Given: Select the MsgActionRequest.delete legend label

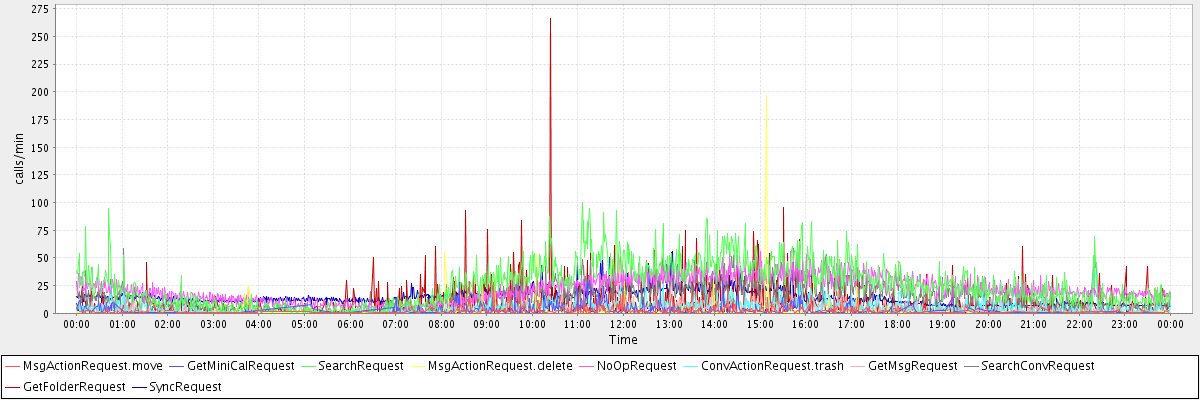Looking at the screenshot, I should click(x=500, y=366).
